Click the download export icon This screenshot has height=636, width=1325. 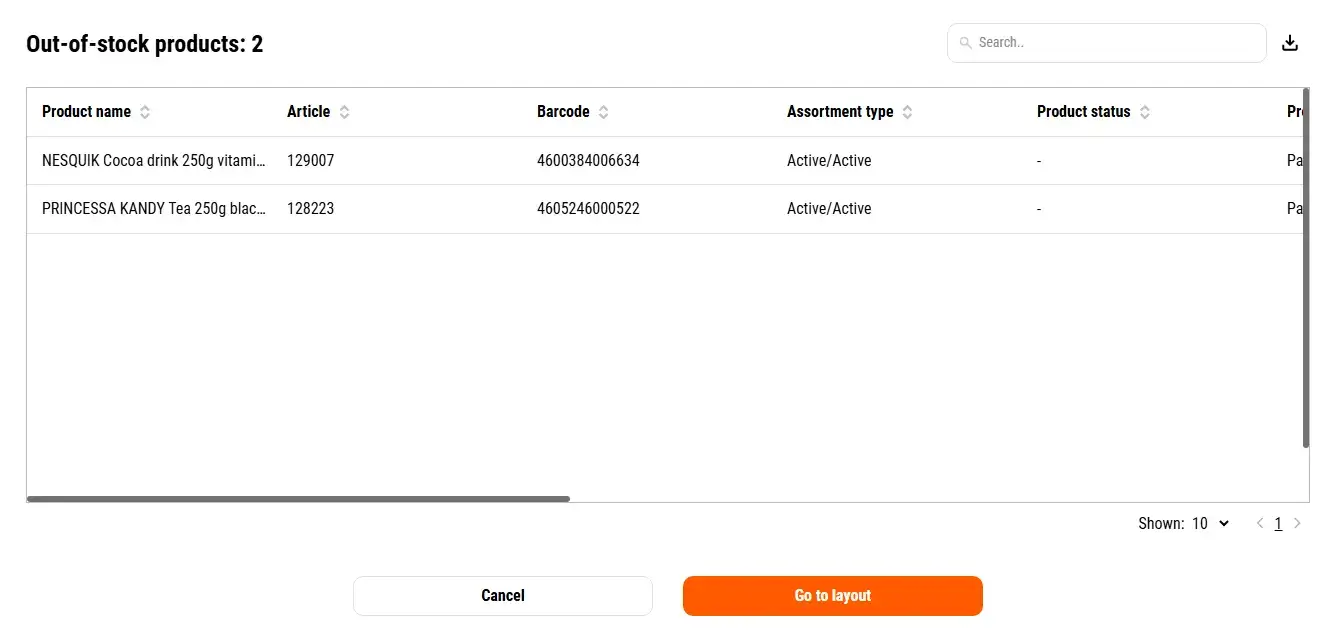coord(1290,43)
